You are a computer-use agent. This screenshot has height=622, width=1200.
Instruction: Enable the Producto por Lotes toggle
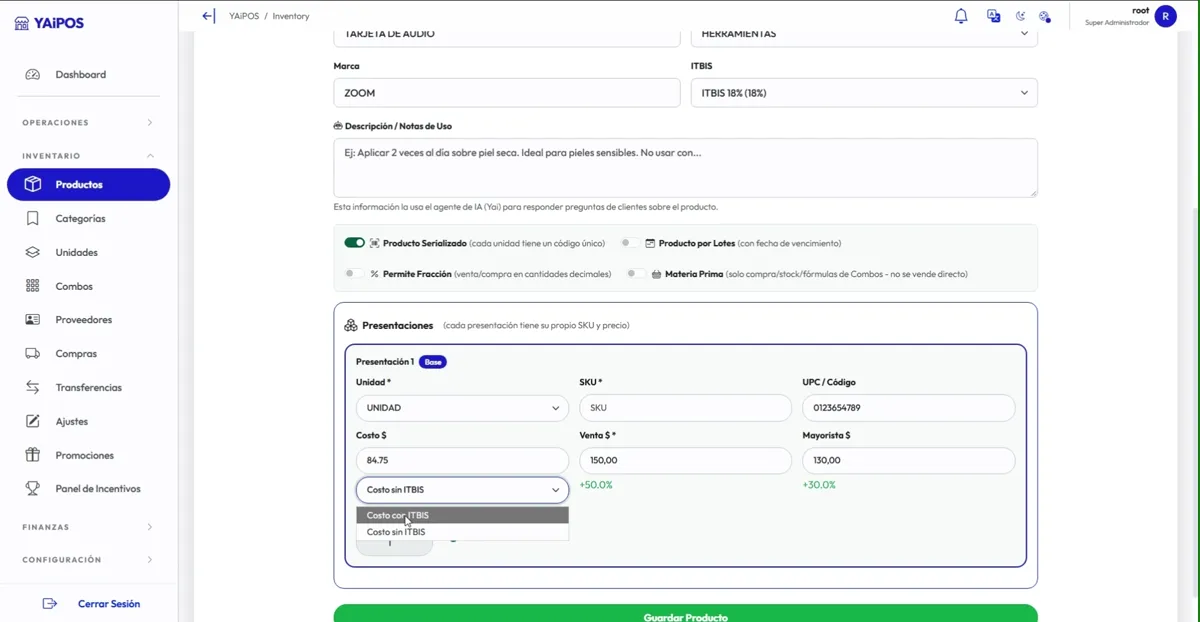pos(630,243)
